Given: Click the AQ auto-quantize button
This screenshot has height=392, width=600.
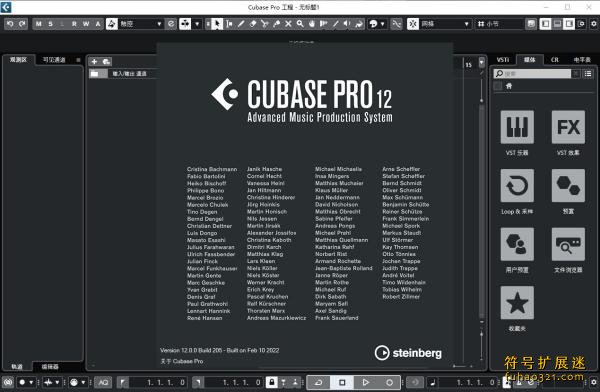Looking at the screenshot, I should click(103, 382).
